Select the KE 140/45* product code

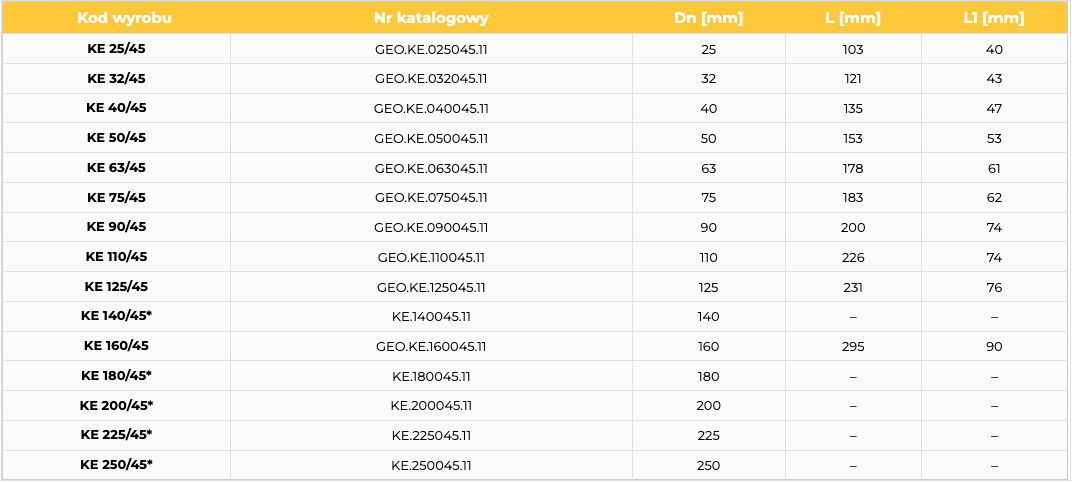coord(116,317)
